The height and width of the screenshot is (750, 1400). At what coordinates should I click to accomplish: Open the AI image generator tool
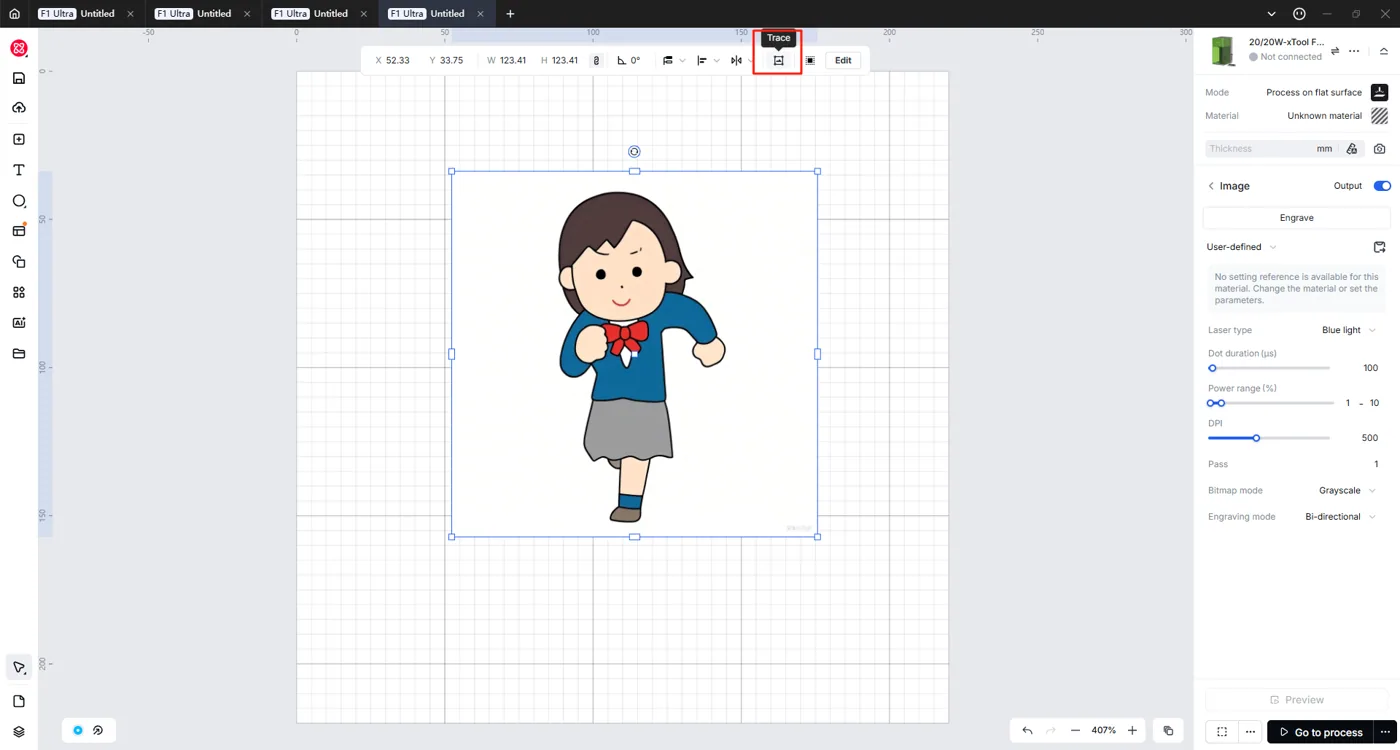pyautogui.click(x=18, y=323)
